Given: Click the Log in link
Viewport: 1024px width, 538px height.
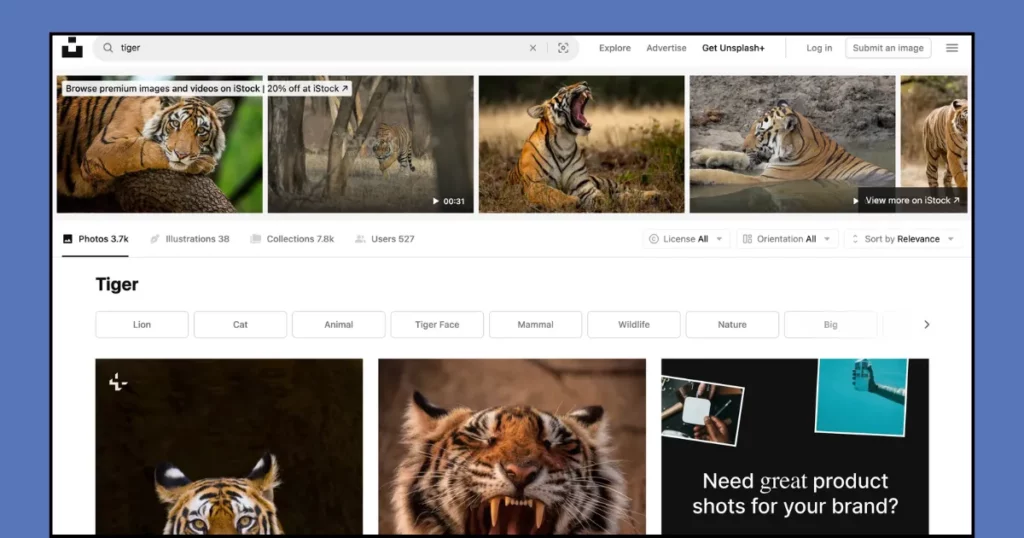Looking at the screenshot, I should pyautogui.click(x=819, y=48).
